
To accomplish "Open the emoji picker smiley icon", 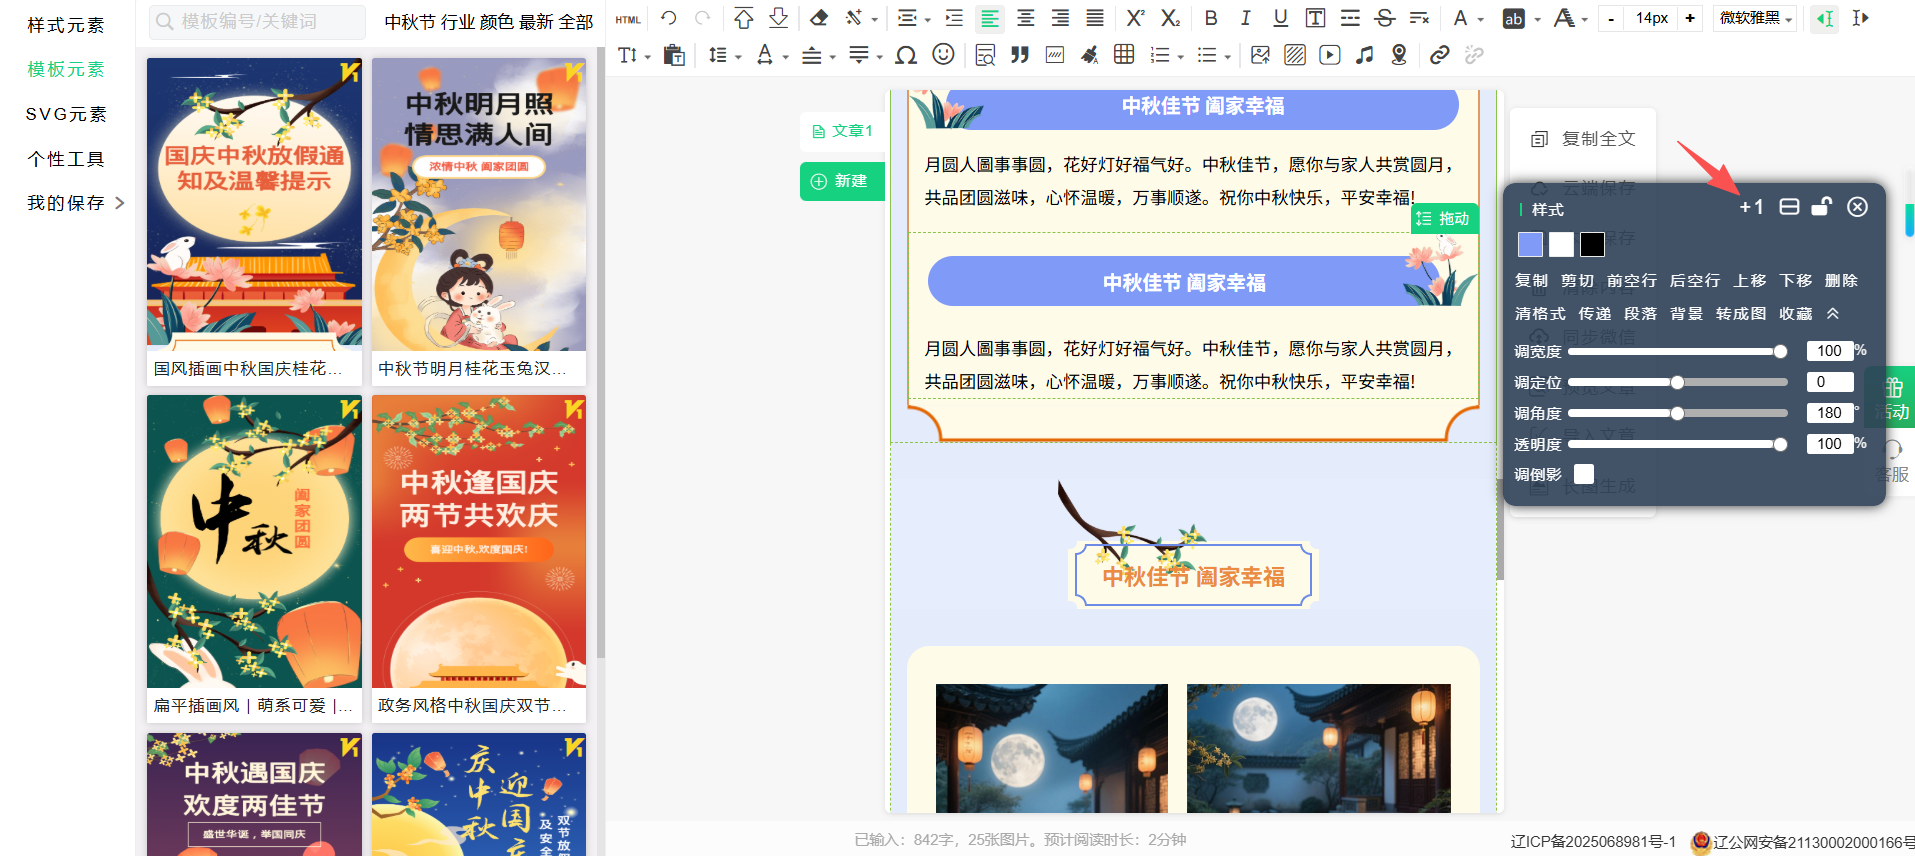I will click(943, 55).
